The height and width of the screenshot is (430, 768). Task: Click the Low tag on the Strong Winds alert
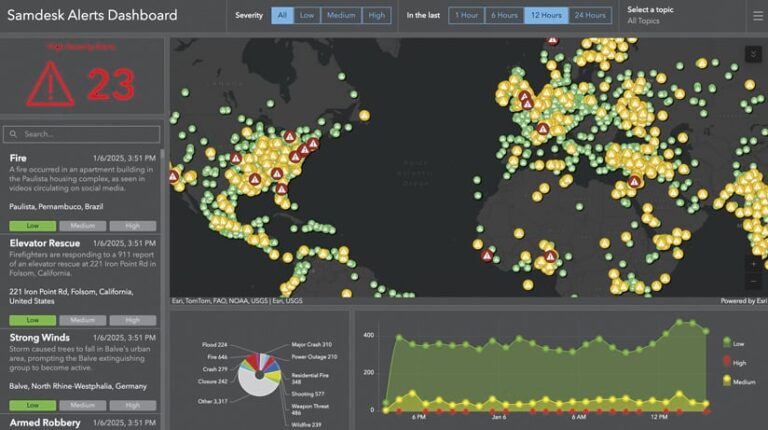(33, 406)
